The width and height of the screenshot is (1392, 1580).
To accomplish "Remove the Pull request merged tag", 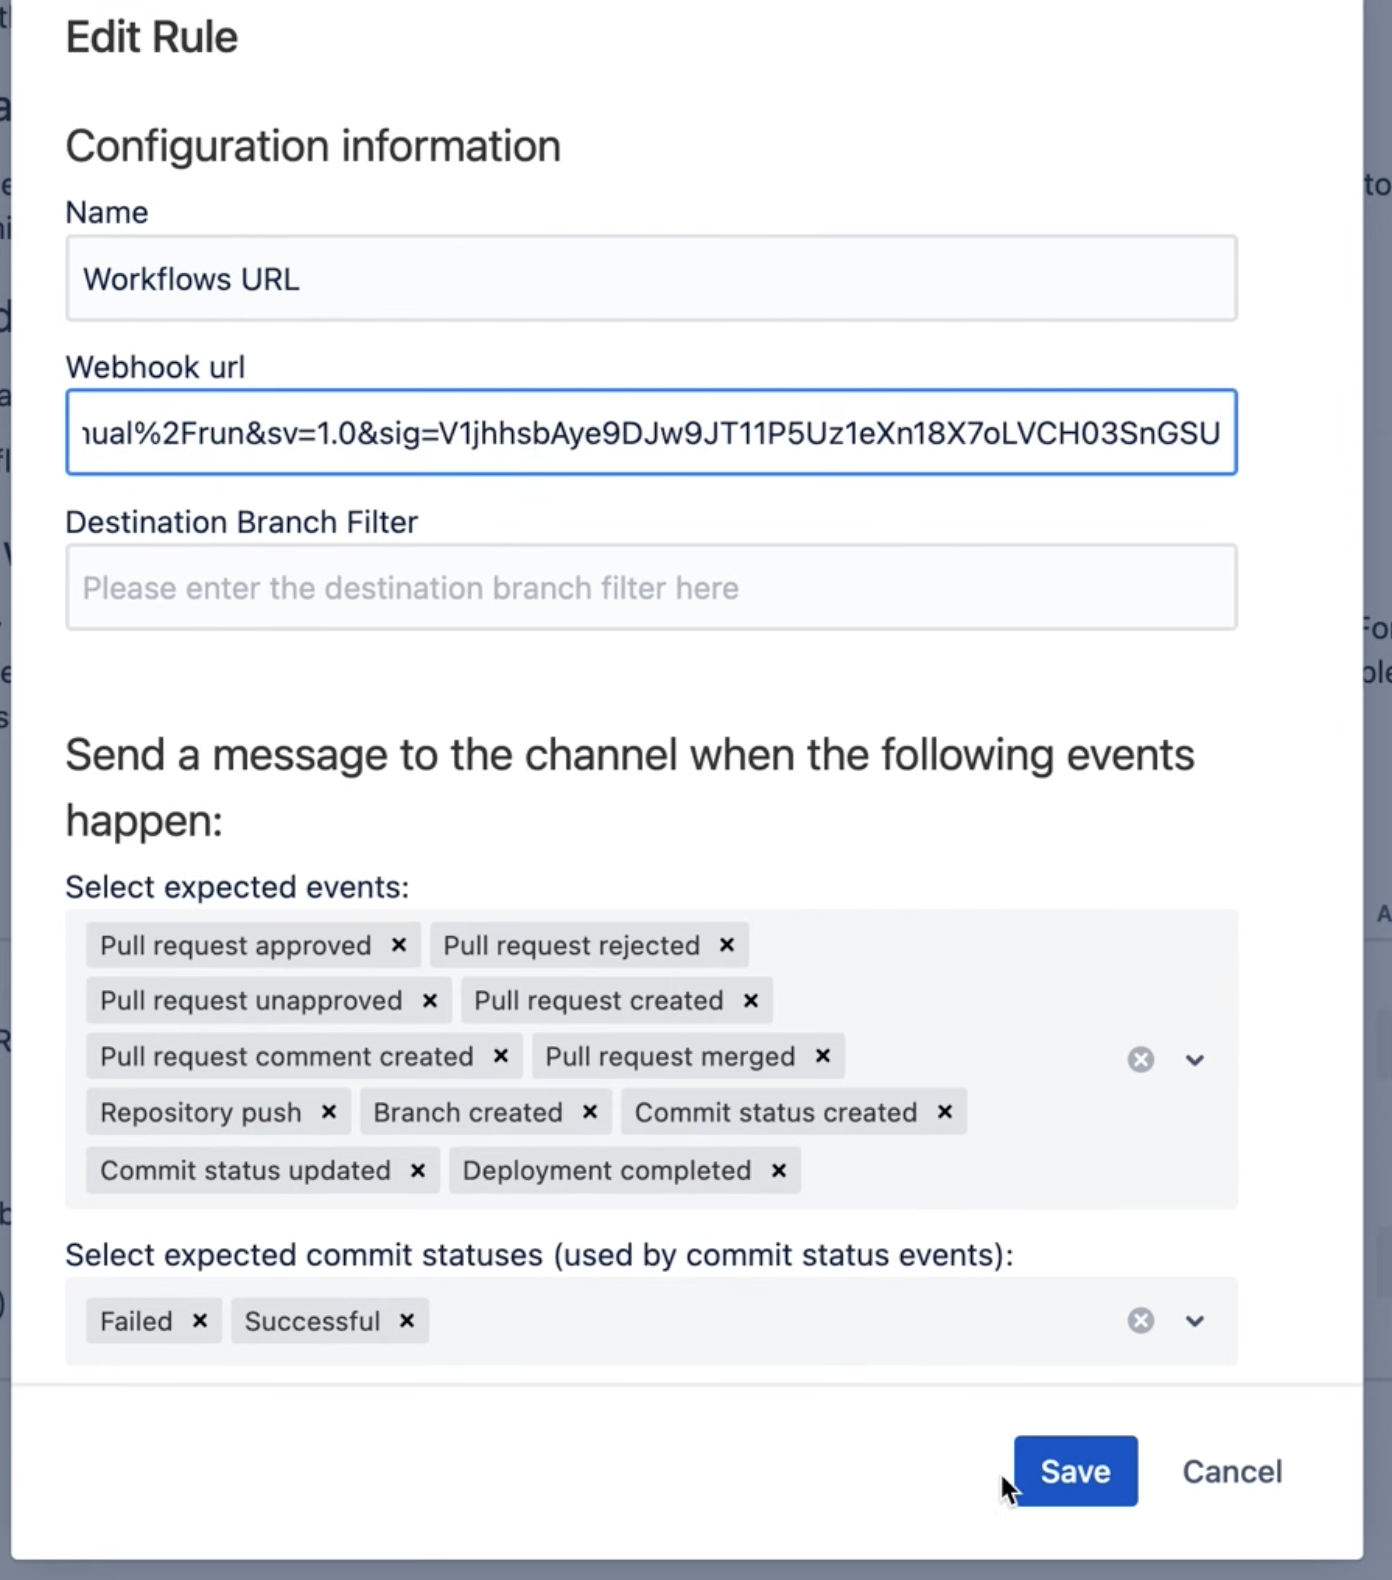I will pos(823,1057).
